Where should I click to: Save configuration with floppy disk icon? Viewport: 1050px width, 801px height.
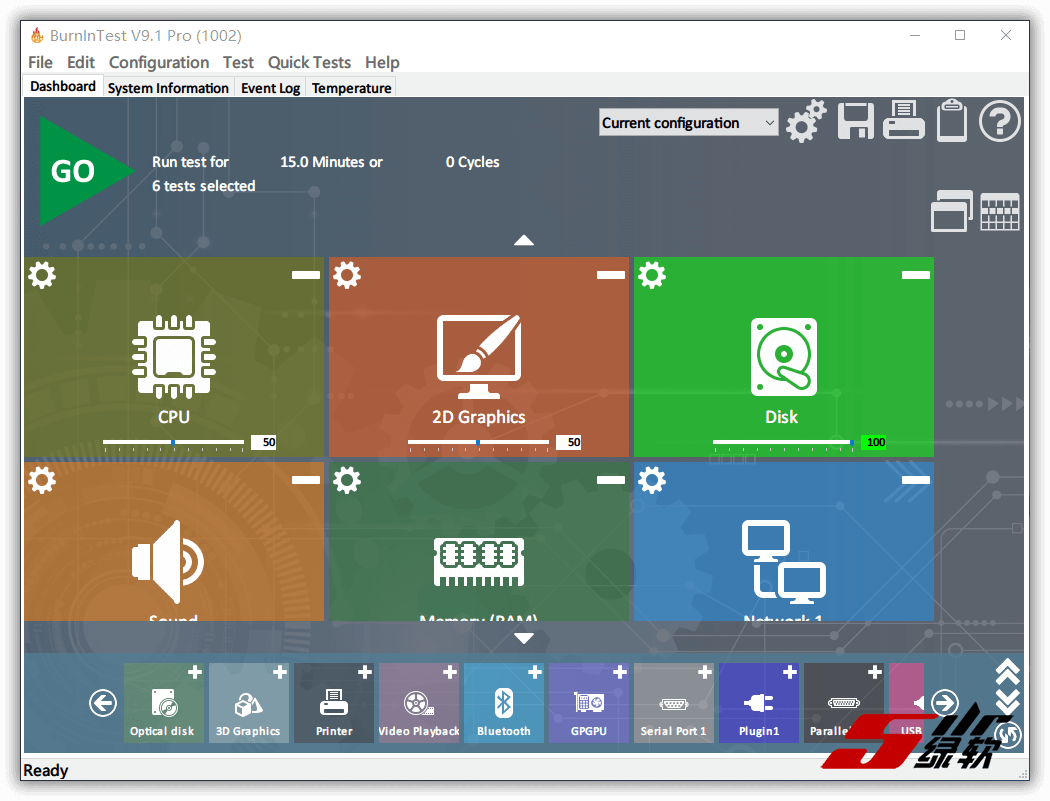pos(855,121)
